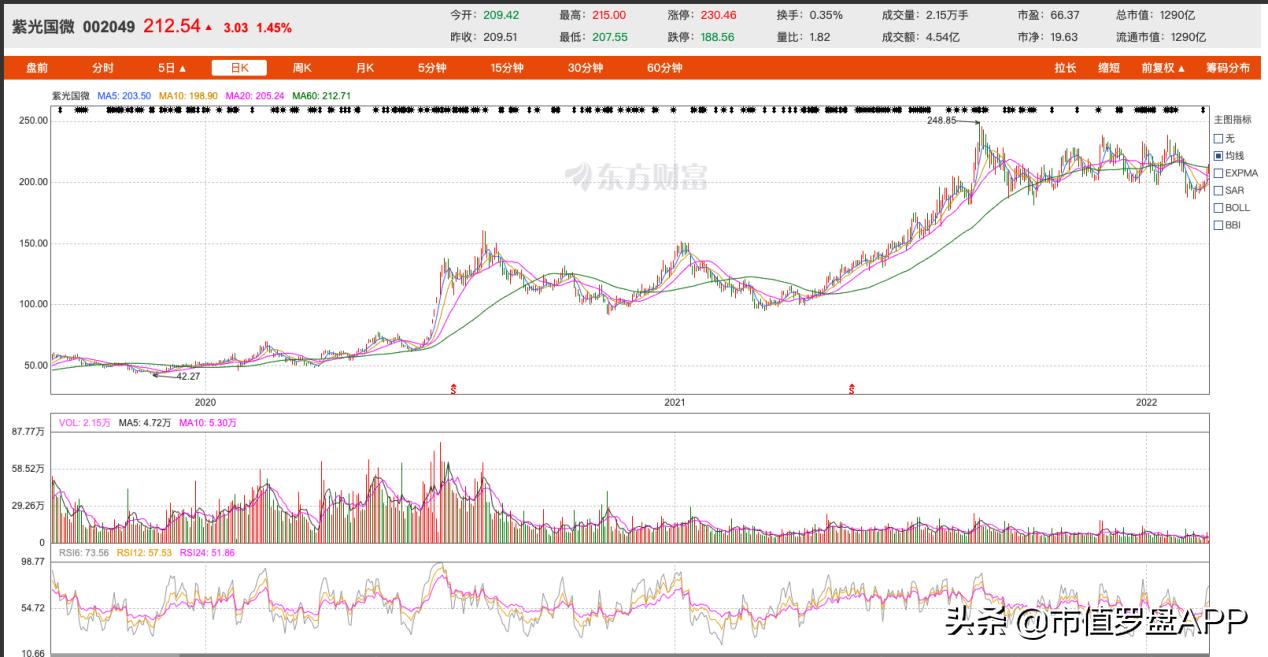
Task: Switch to the 盘前 pre-market tab
Action: tap(36, 68)
